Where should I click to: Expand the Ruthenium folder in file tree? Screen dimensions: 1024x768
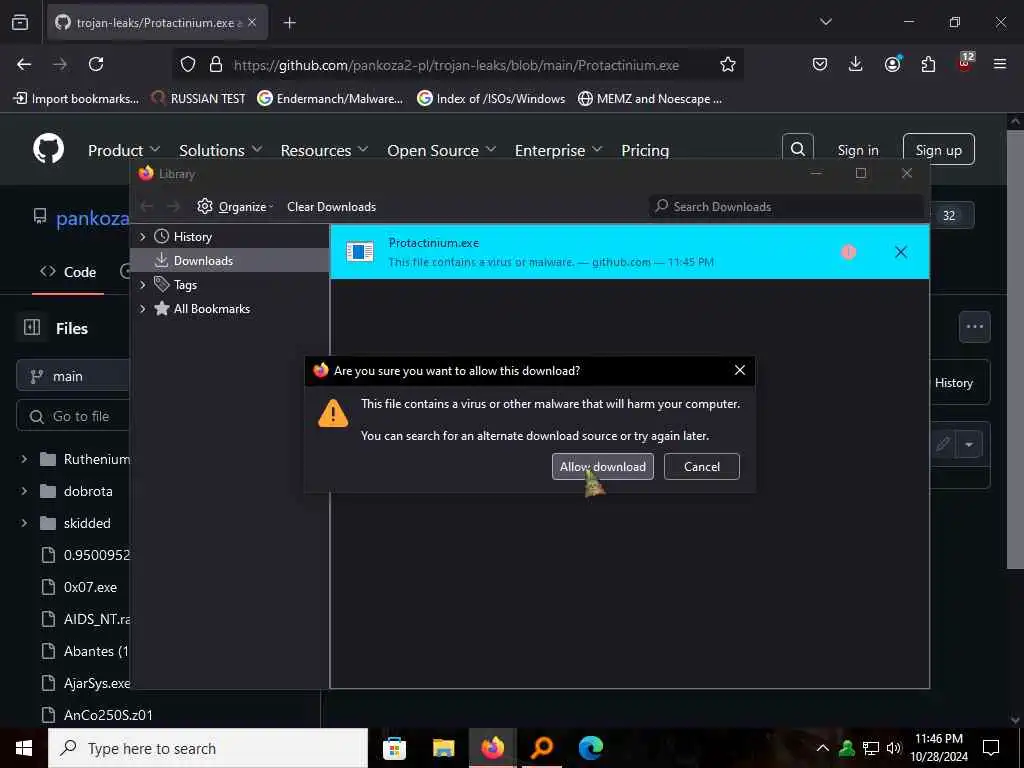click(24, 459)
